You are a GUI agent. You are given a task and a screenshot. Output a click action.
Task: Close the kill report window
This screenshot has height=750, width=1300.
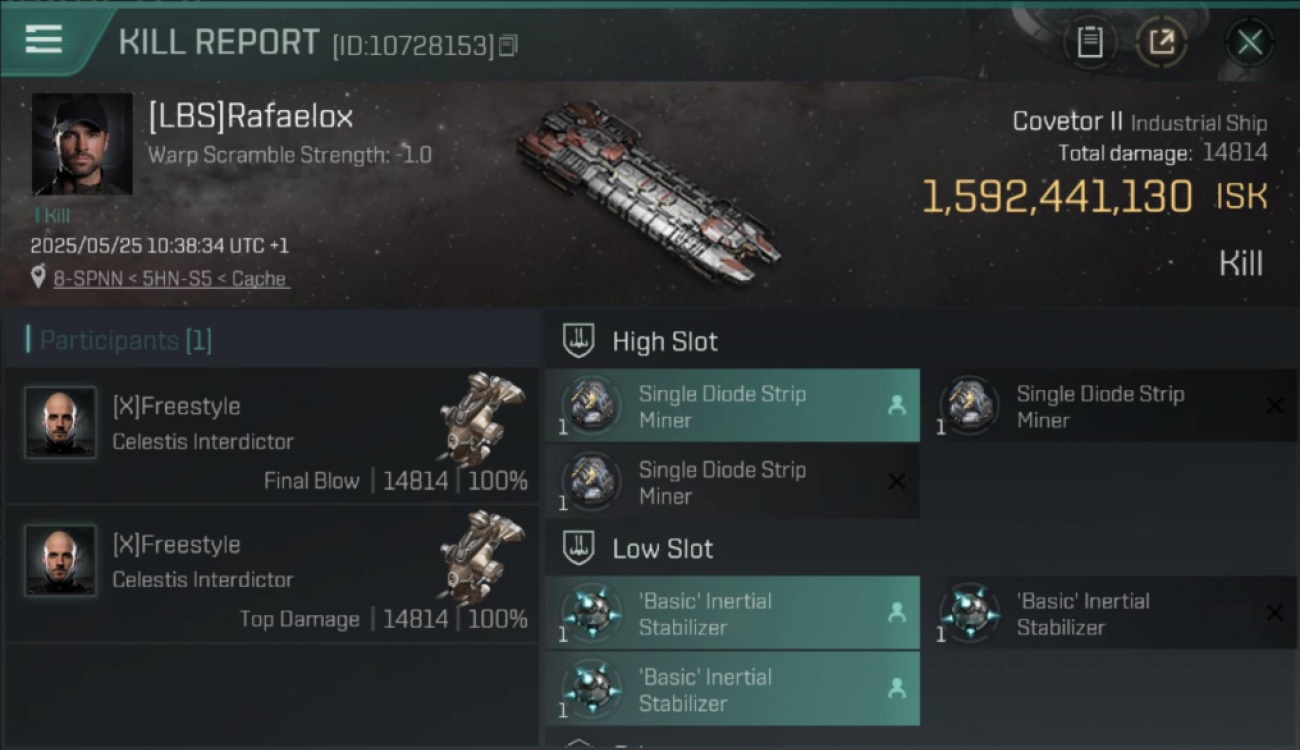[1249, 42]
